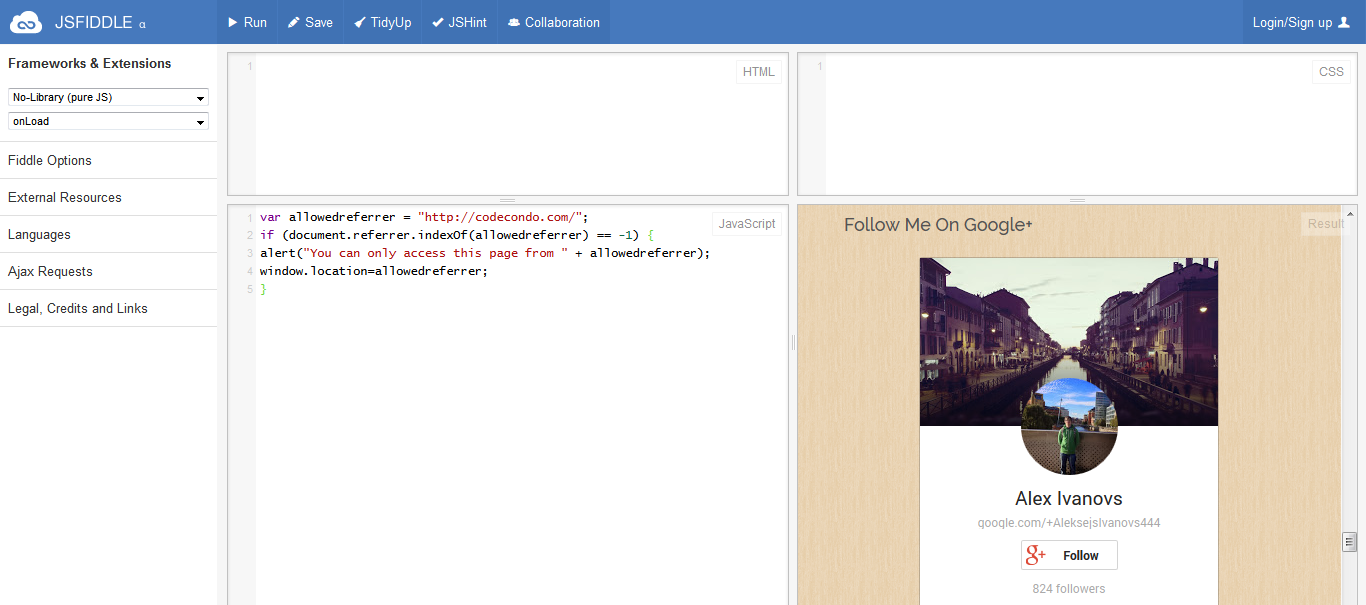
Task: Click inside the CSS editor panel
Action: 1077,124
